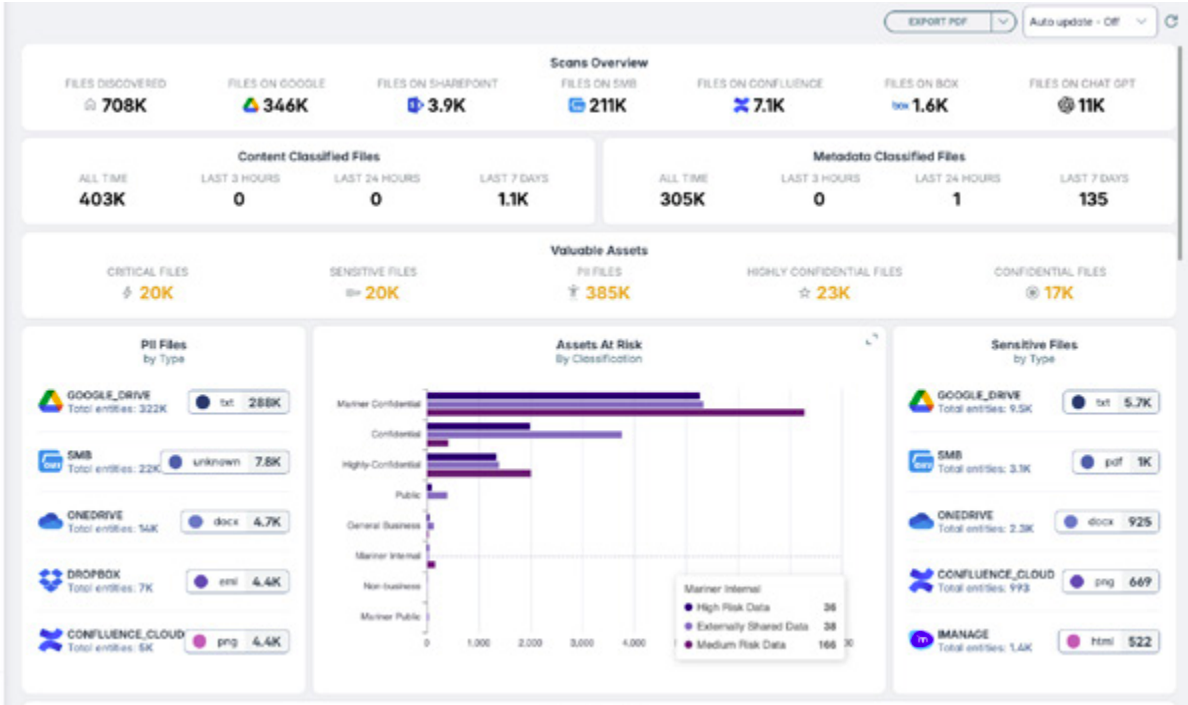Click the page vertical scrollbar

coord(1180,151)
